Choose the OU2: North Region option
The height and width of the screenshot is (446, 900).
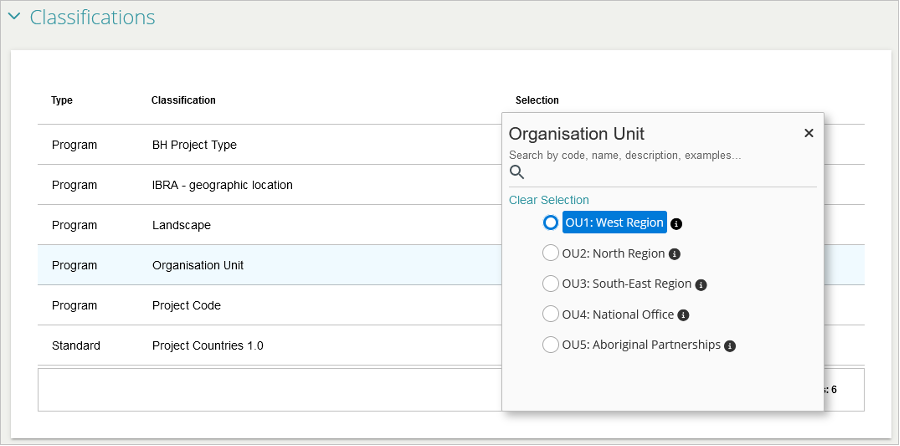point(550,253)
